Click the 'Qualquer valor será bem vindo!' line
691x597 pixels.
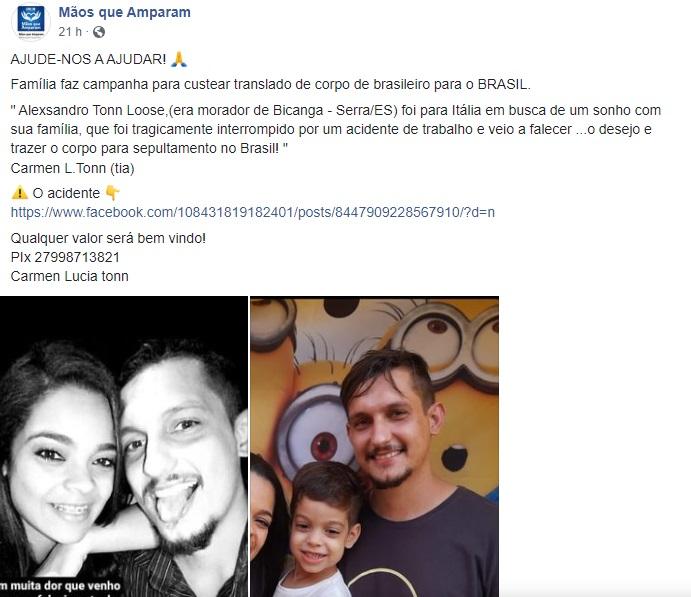pyautogui.click(x=108, y=238)
